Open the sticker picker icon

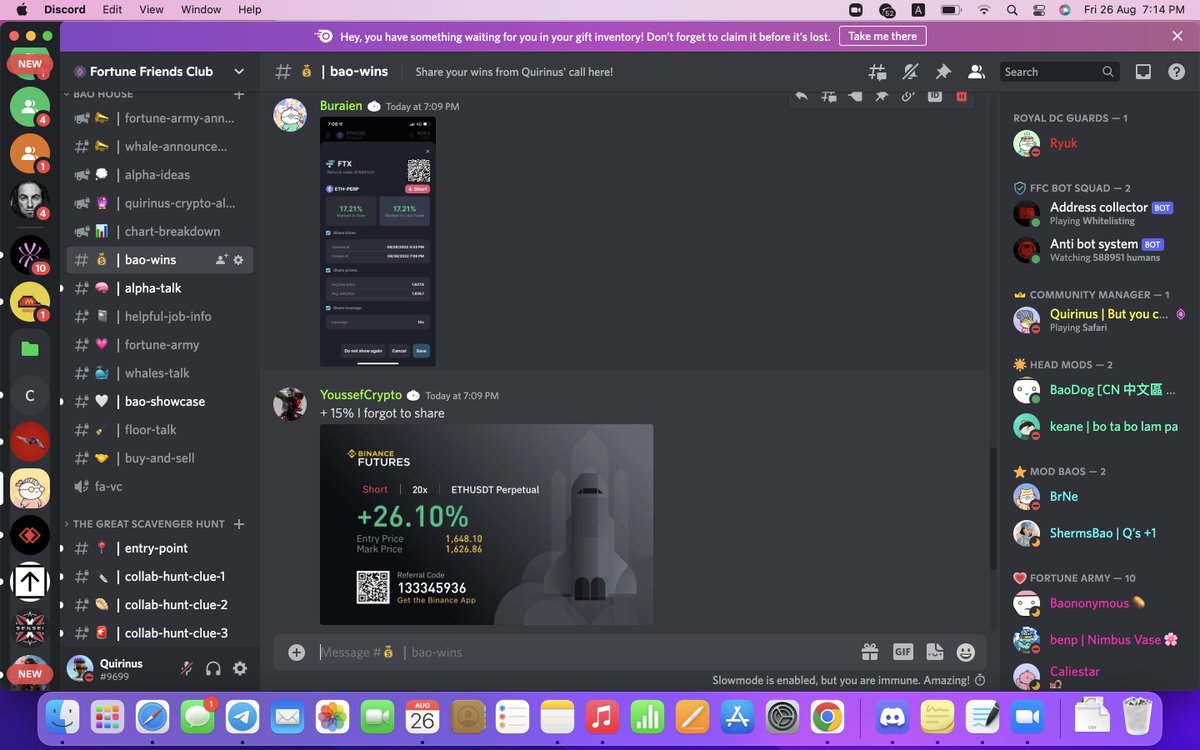pyautogui.click(x=935, y=652)
